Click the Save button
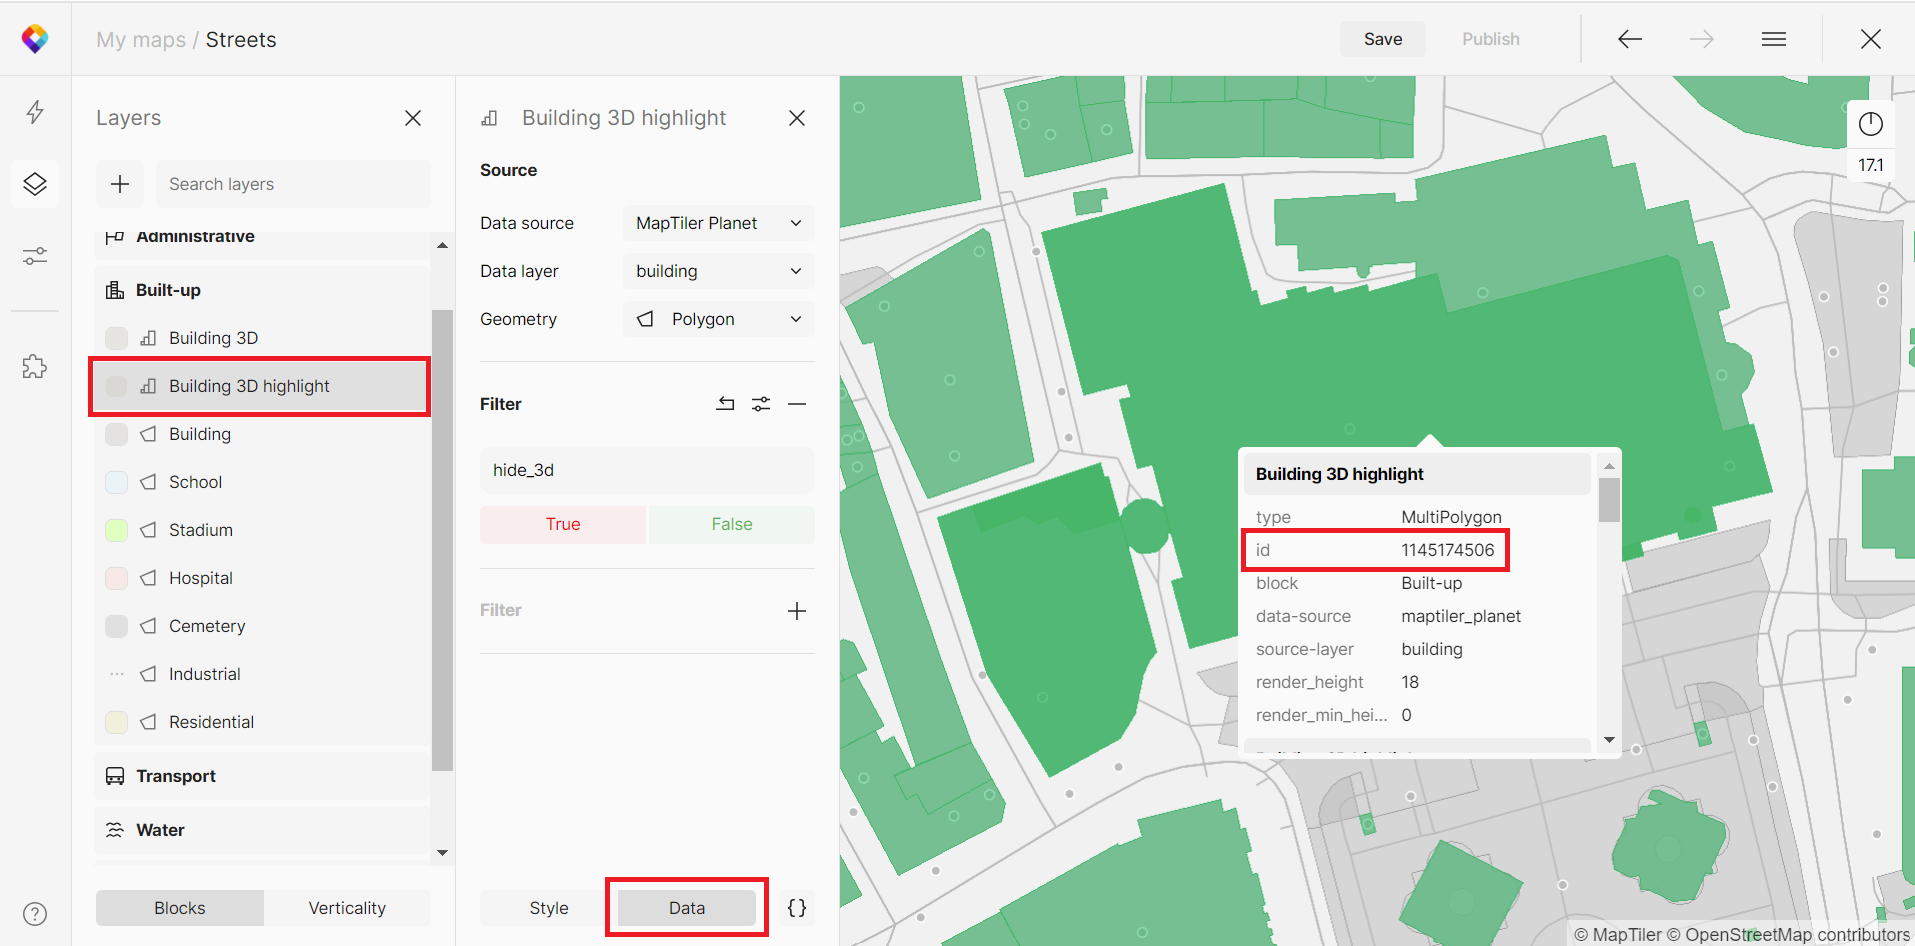Screen dimensions: 1915x946 click(1383, 39)
